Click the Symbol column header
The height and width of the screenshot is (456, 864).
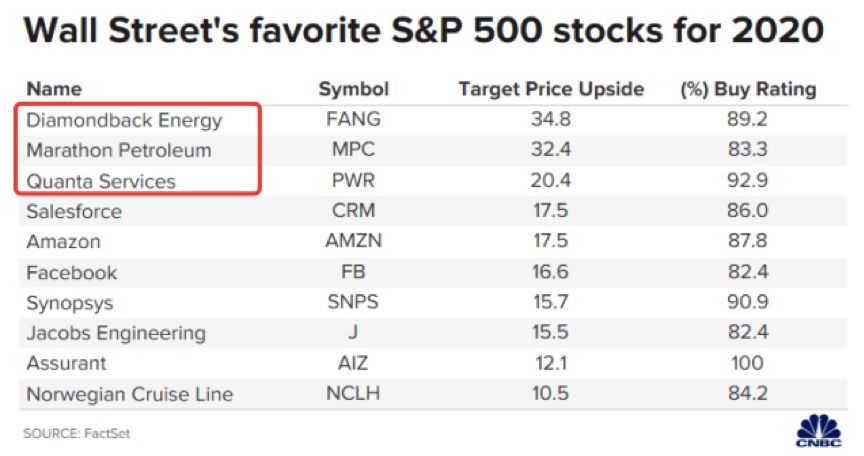pyautogui.click(x=353, y=89)
